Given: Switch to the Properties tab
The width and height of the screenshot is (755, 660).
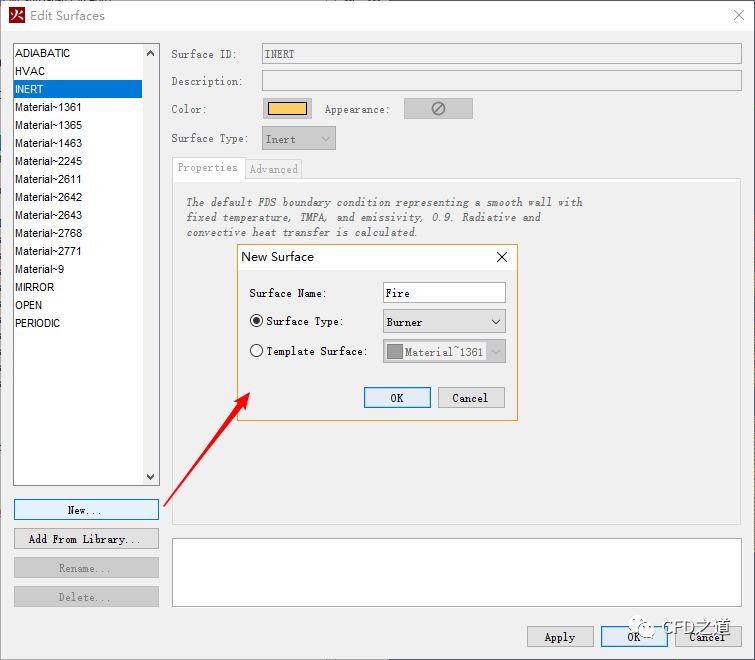Looking at the screenshot, I should click(x=207, y=168).
